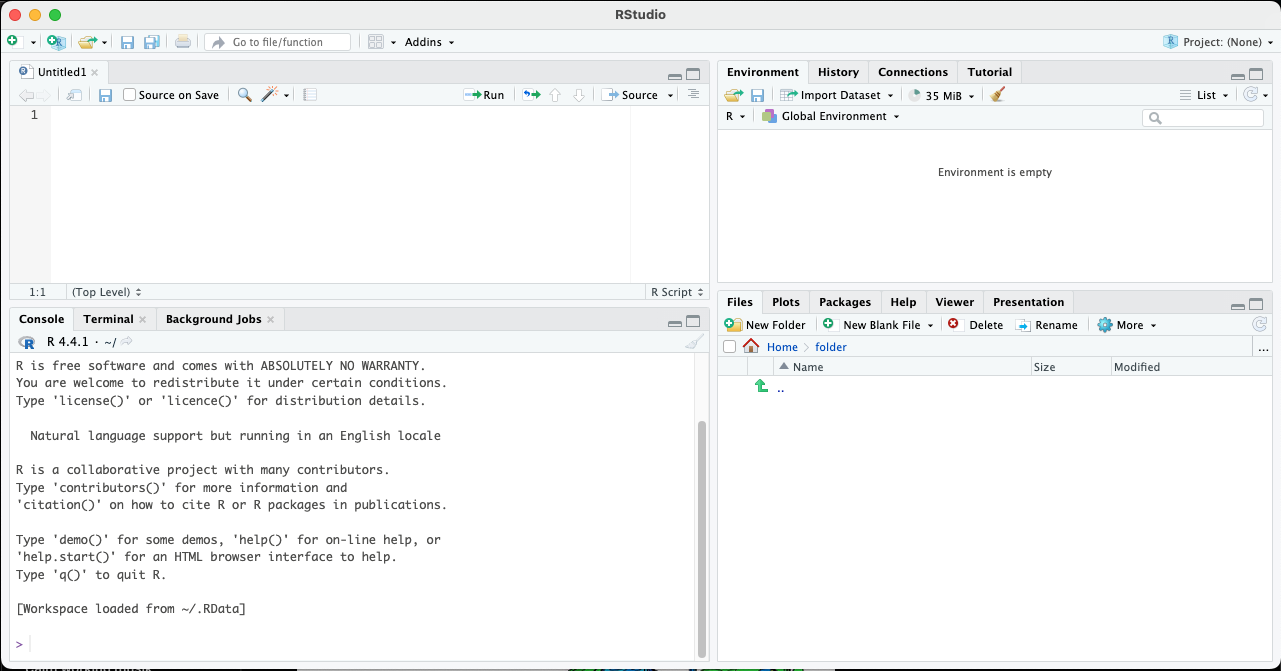This screenshot has width=1281, height=671.
Task: Tick the select-all checkbox in Files pane
Action: [729, 347]
